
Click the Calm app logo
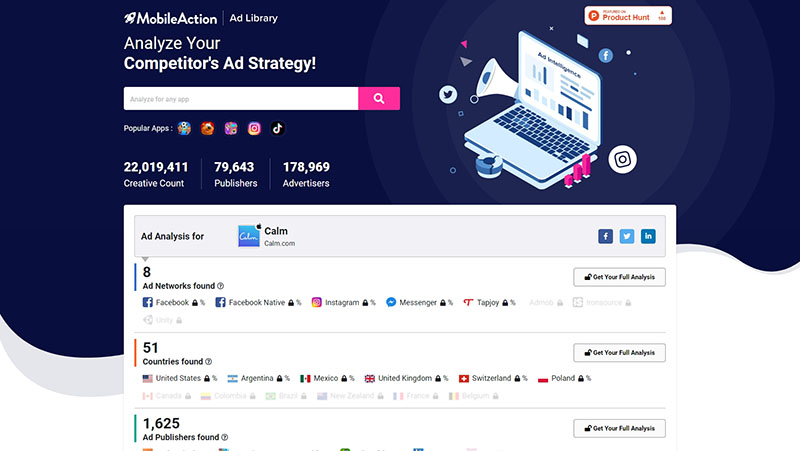pyautogui.click(x=248, y=236)
